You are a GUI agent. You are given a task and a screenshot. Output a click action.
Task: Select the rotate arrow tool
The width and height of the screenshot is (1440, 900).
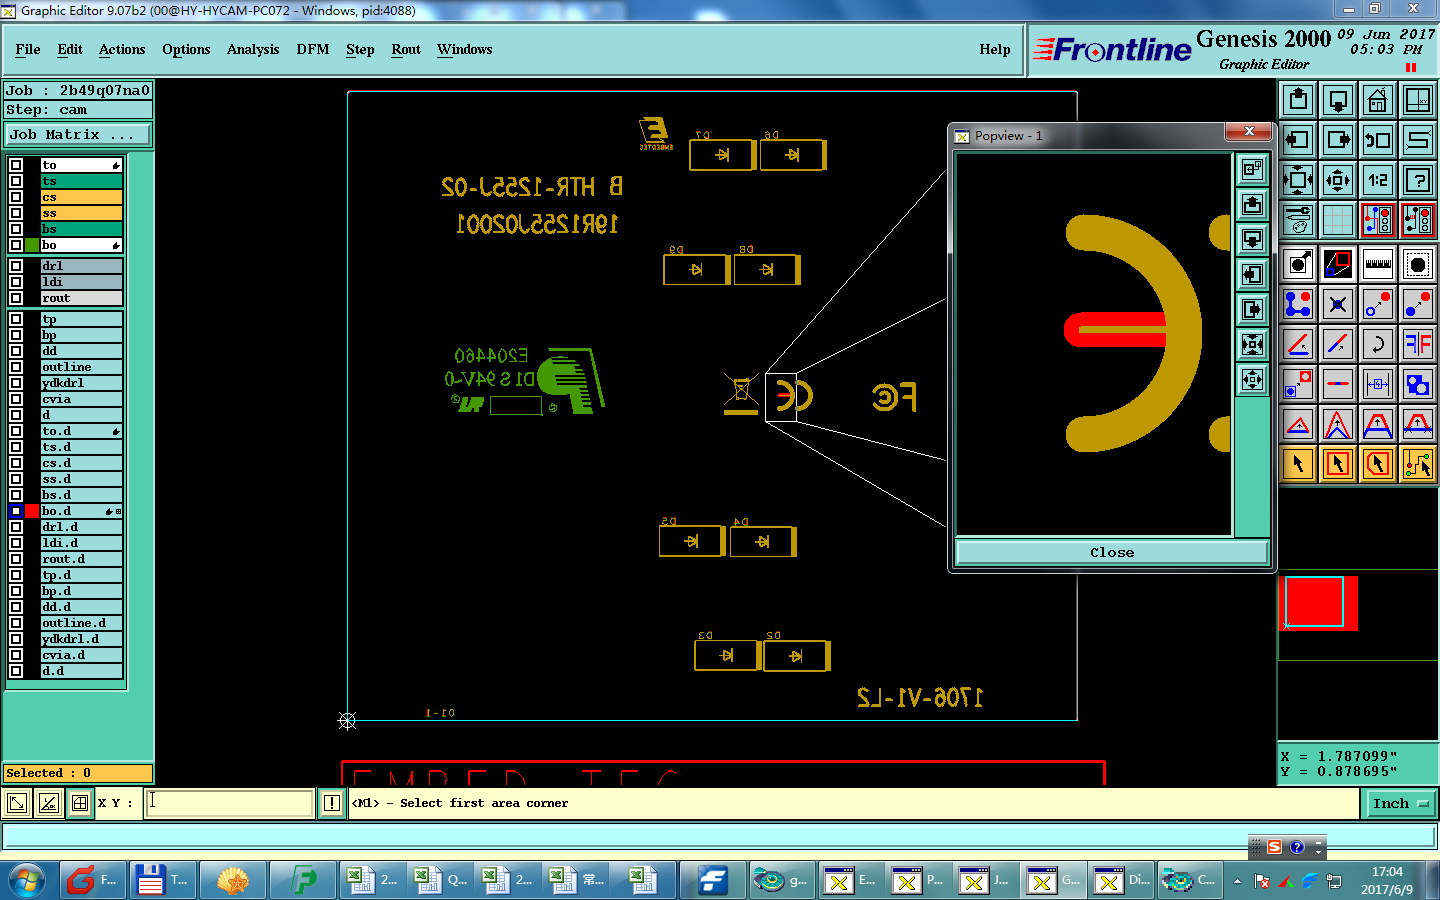(x=1378, y=344)
